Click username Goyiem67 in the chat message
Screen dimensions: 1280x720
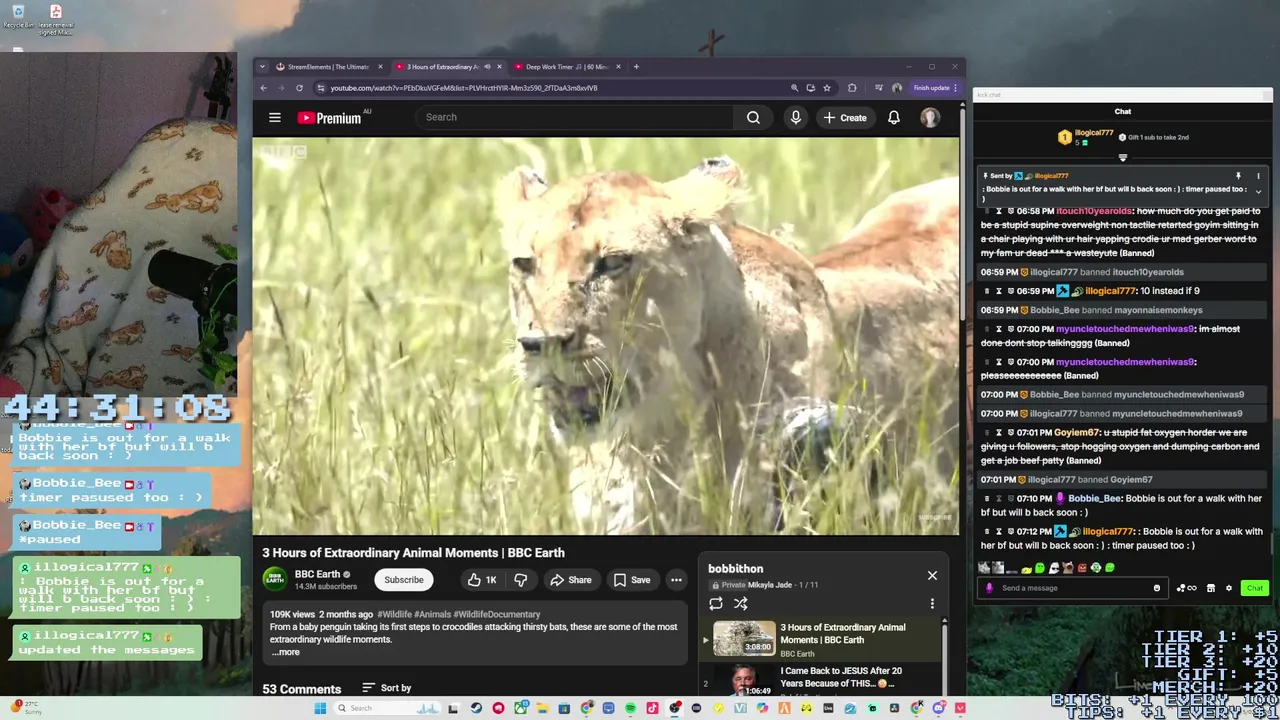tap(1077, 433)
